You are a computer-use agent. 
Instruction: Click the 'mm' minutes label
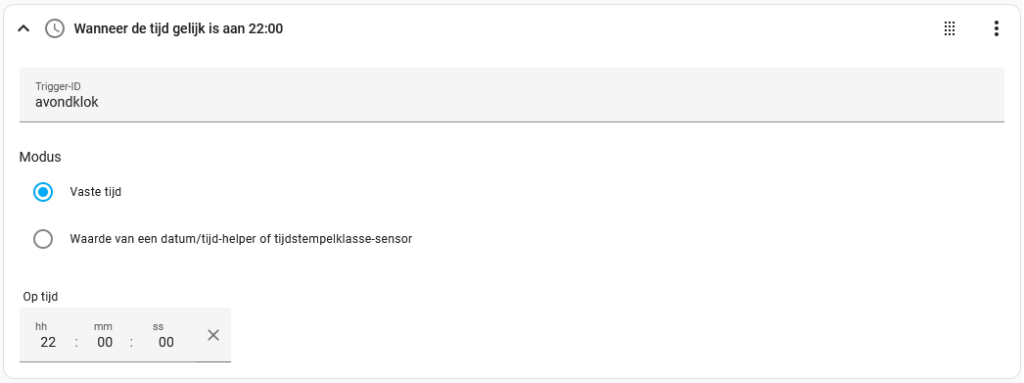pos(103,326)
